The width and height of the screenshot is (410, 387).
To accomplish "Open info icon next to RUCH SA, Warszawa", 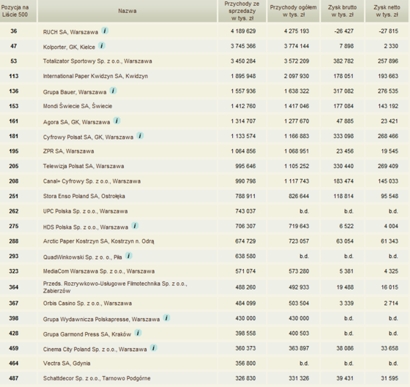I will point(105,31).
